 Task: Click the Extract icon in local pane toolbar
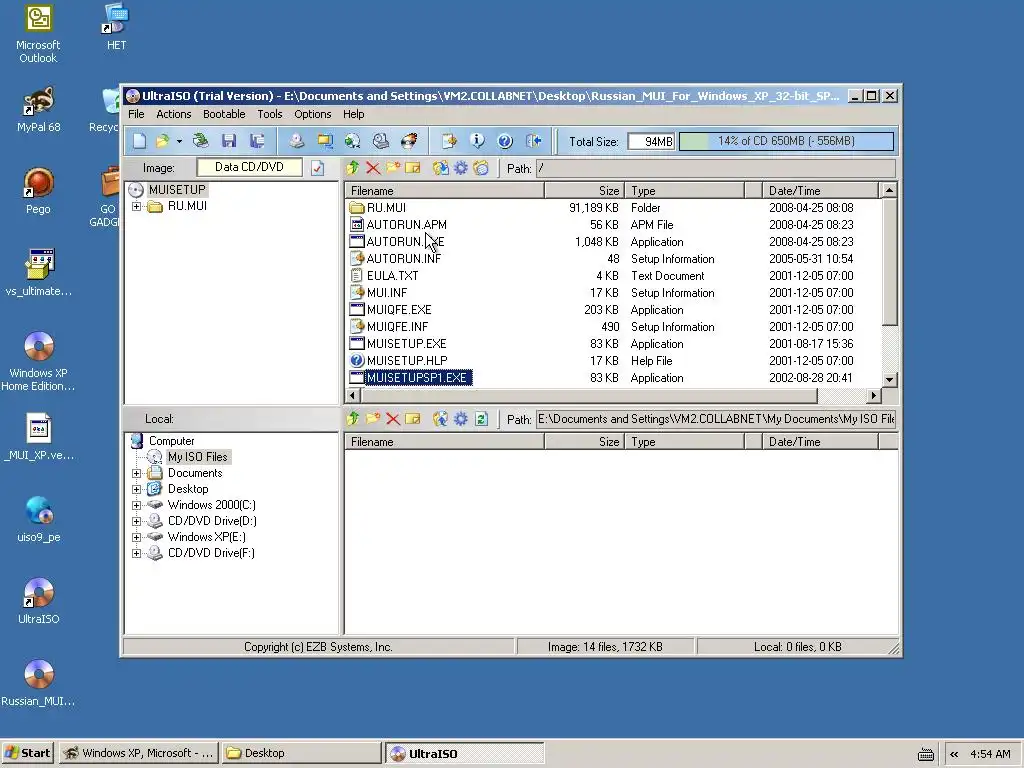click(441, 419)
